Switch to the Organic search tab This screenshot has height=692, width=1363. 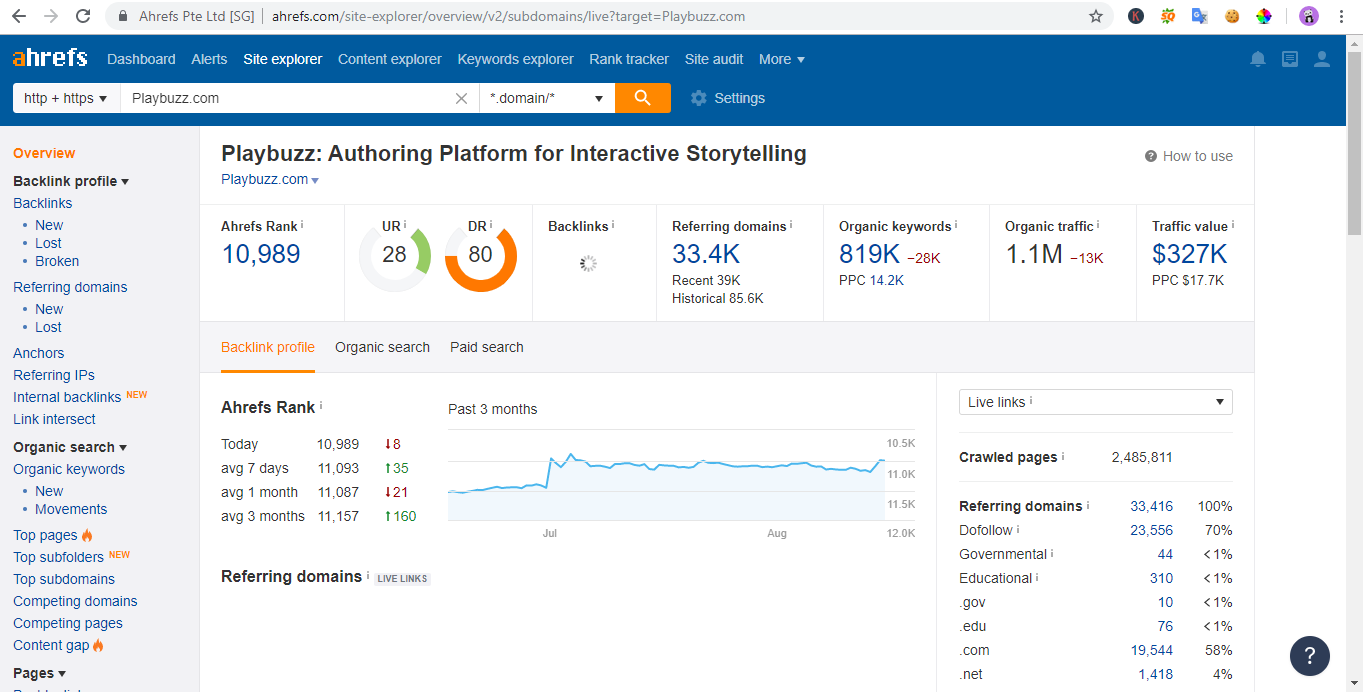(382, 347)
